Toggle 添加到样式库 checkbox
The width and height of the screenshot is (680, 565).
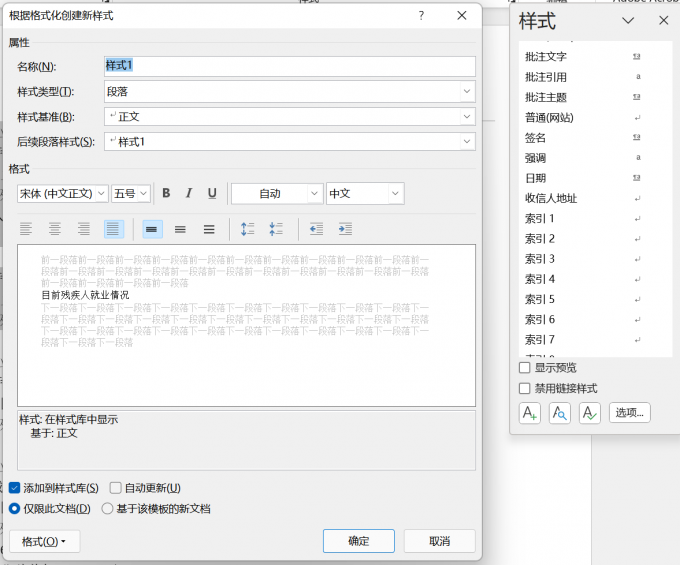tap(14, 488)
